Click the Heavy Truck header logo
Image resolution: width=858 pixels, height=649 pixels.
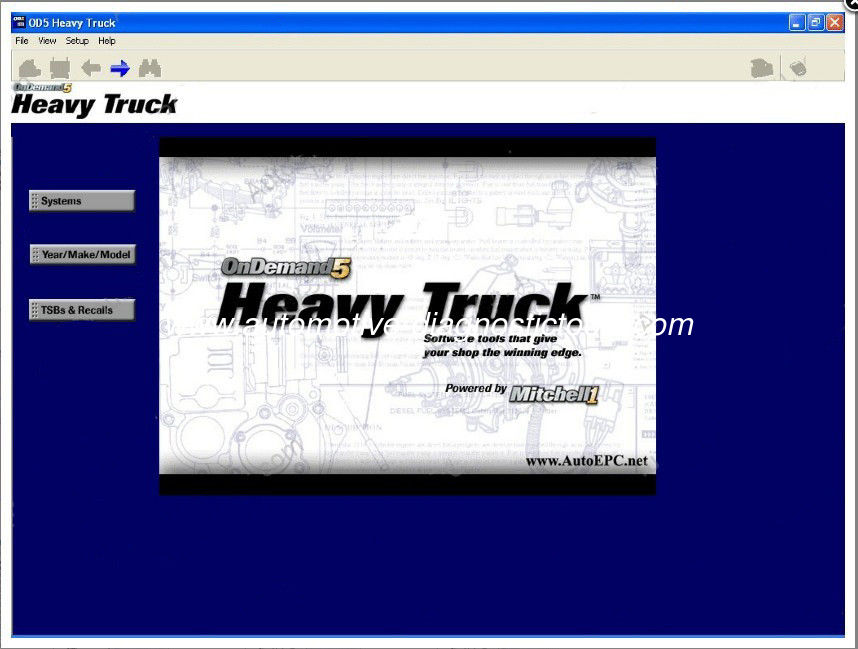[x=94, y=100]
